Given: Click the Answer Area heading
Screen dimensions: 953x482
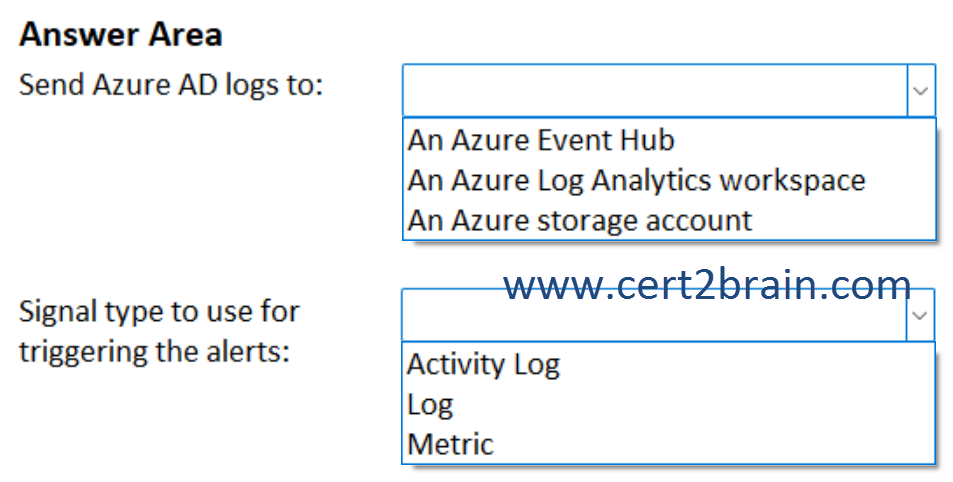Looking at the screenshot, I should click(x=121, y=35).
